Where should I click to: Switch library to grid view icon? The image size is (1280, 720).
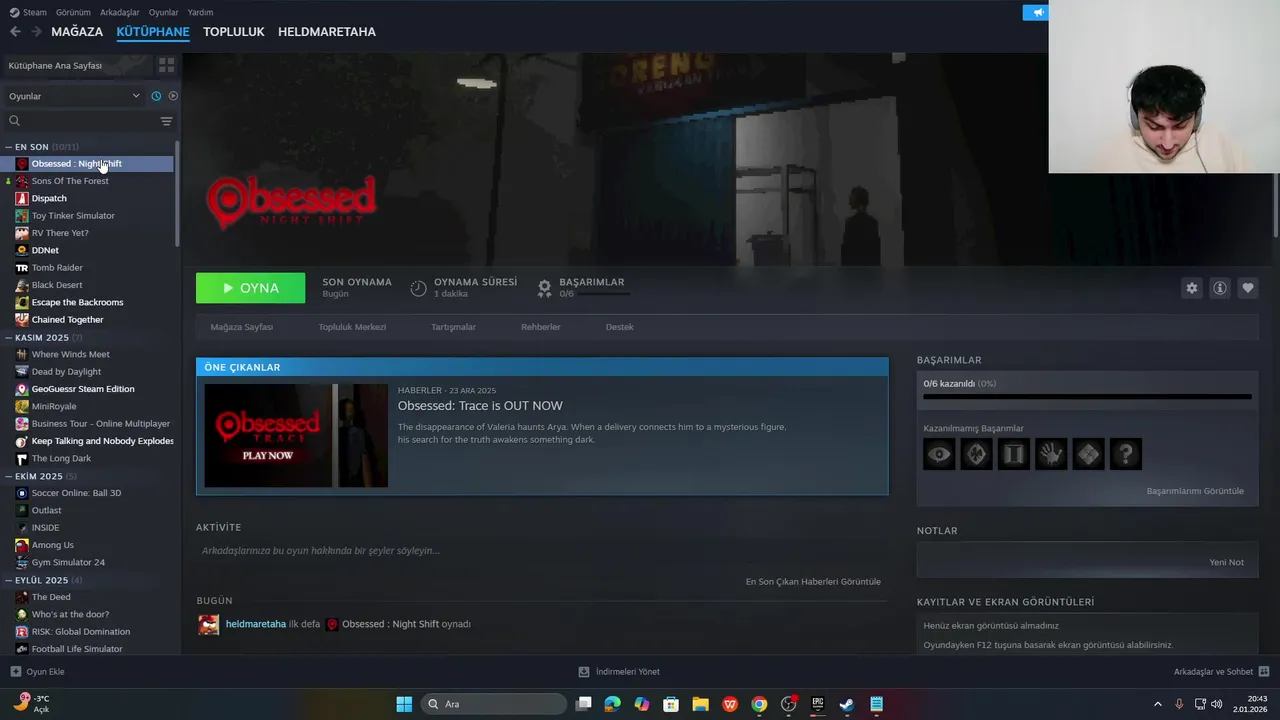tap(166, 65)
